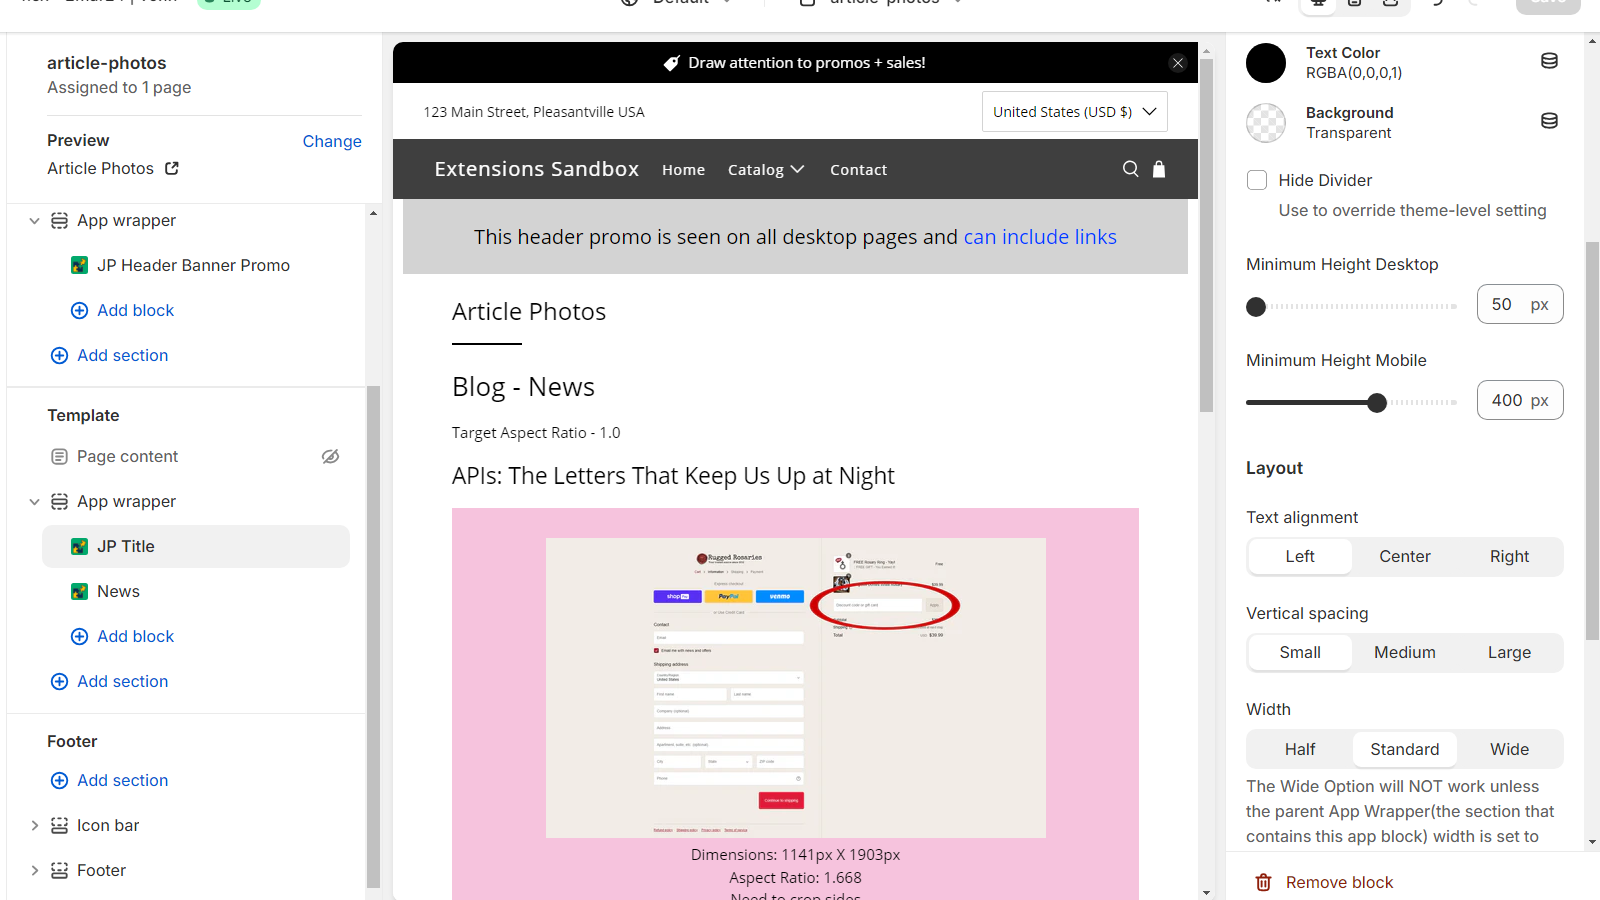Select Center text alignment
The image size is (1600, 900).
tap(1404, 556)
